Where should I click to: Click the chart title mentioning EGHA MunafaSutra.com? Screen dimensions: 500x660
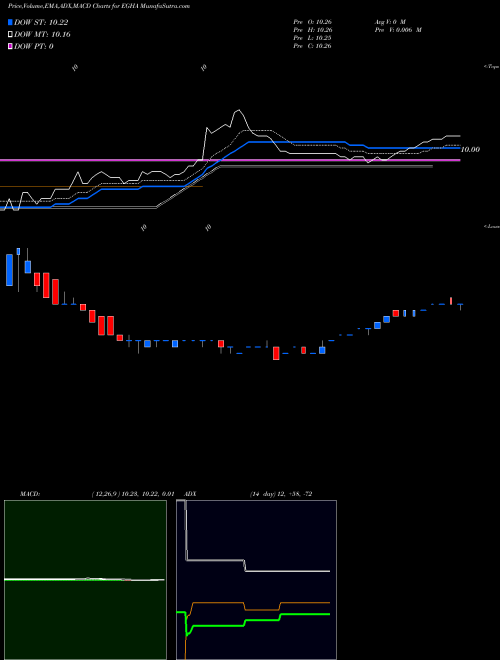point(98,6)
